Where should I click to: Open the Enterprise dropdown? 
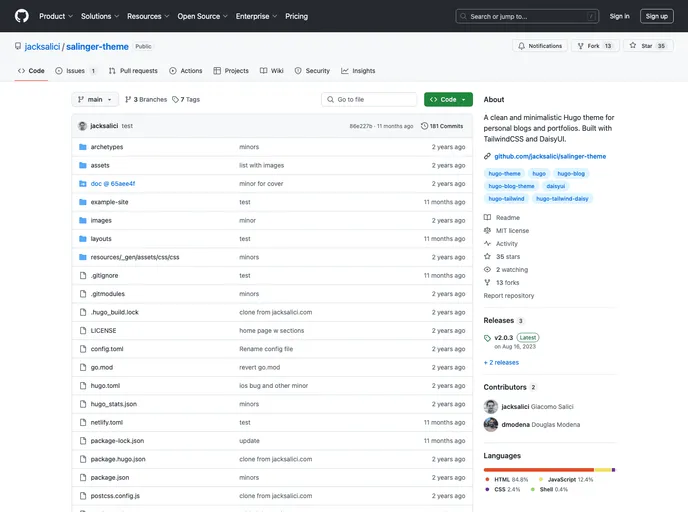tap(257, 16)
